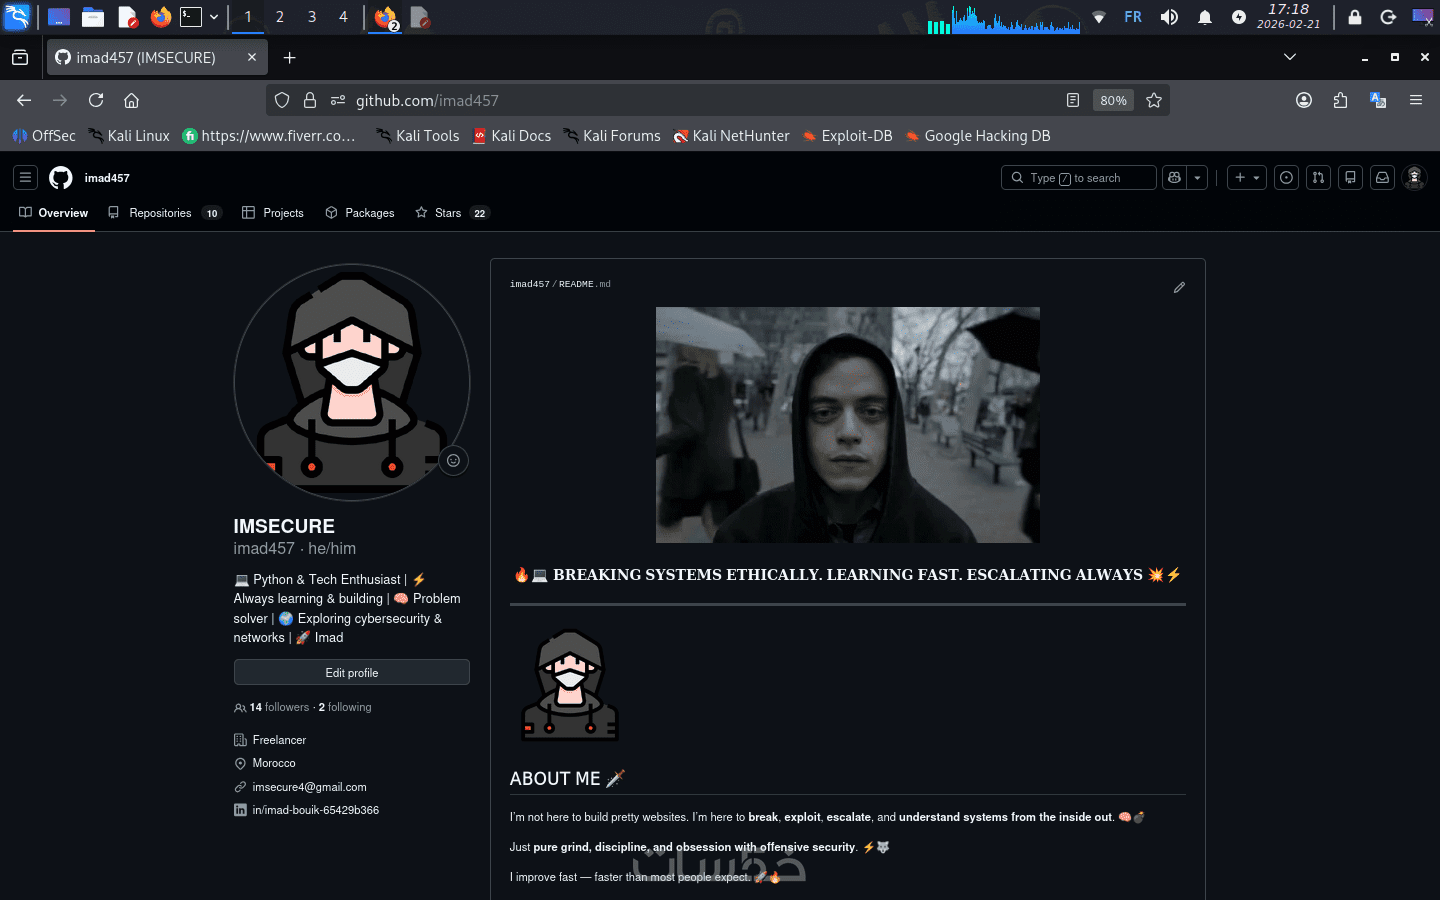The height and width of the screenshot is (900, 1440).
Task: Click the large profile avatar picture
Action: pos(352,382)
